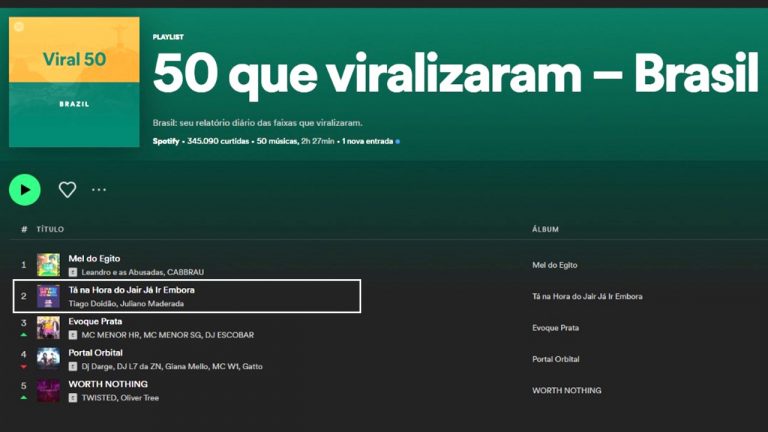Open WORTH NOTHING album link

pos(567,390)
